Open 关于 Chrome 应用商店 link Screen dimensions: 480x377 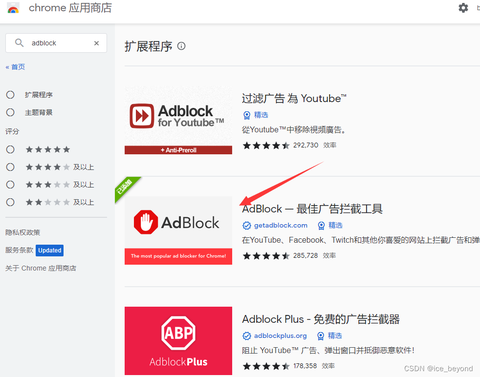tap(41, 268)
